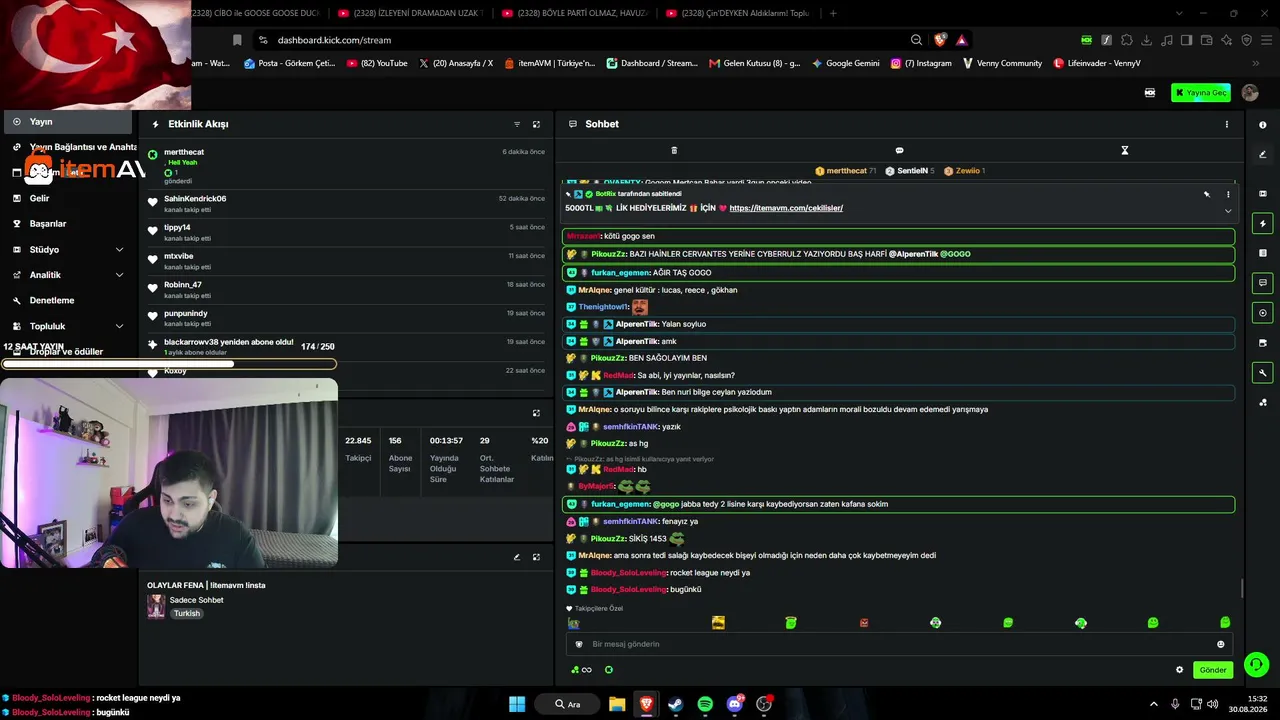Open Steam from the taskbar

pos(675,704)
